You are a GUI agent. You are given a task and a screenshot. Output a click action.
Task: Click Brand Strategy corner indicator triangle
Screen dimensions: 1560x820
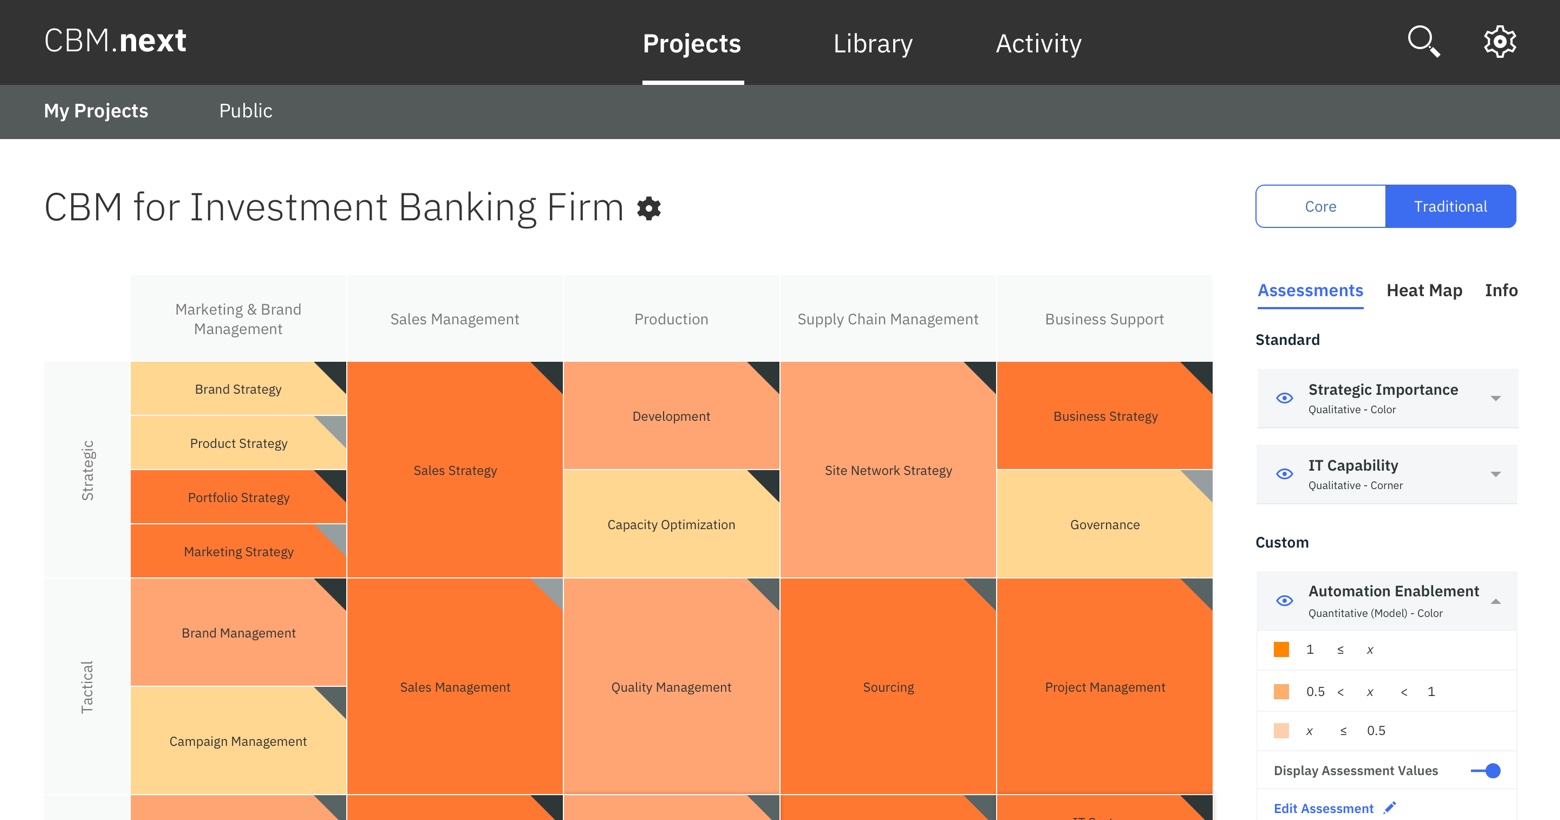point(334,374)
